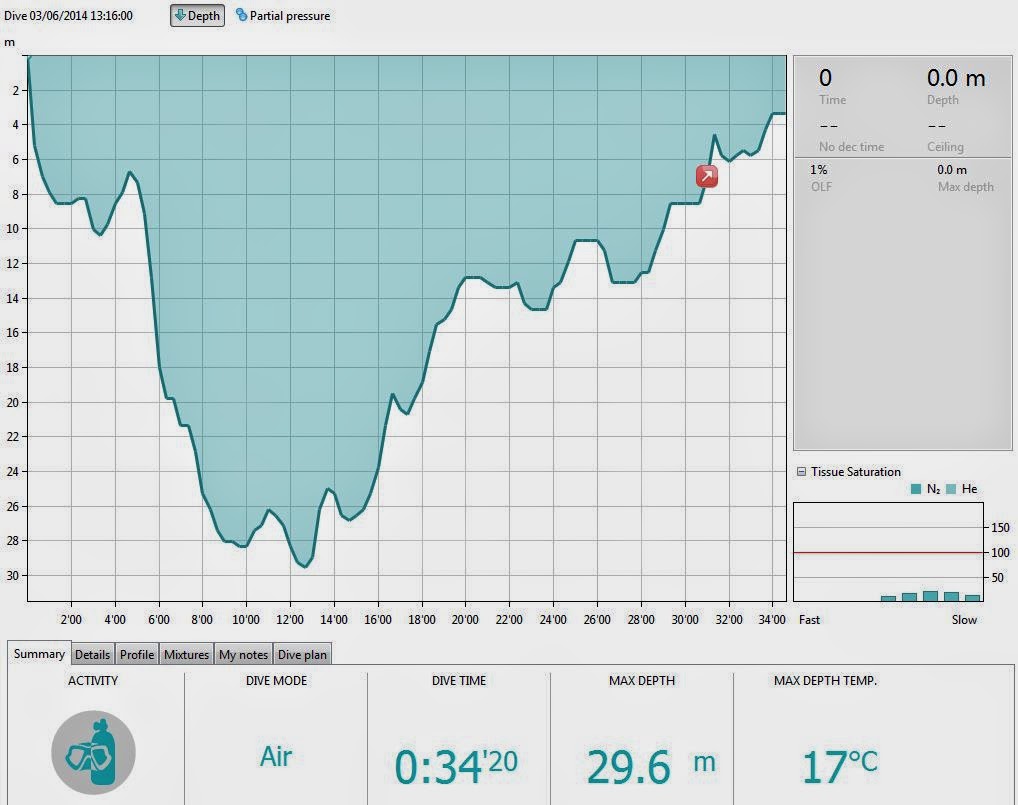Click the 0:34'20 dive time value
The width and height of the screenshot is (1018, 805).
point(456,766)
